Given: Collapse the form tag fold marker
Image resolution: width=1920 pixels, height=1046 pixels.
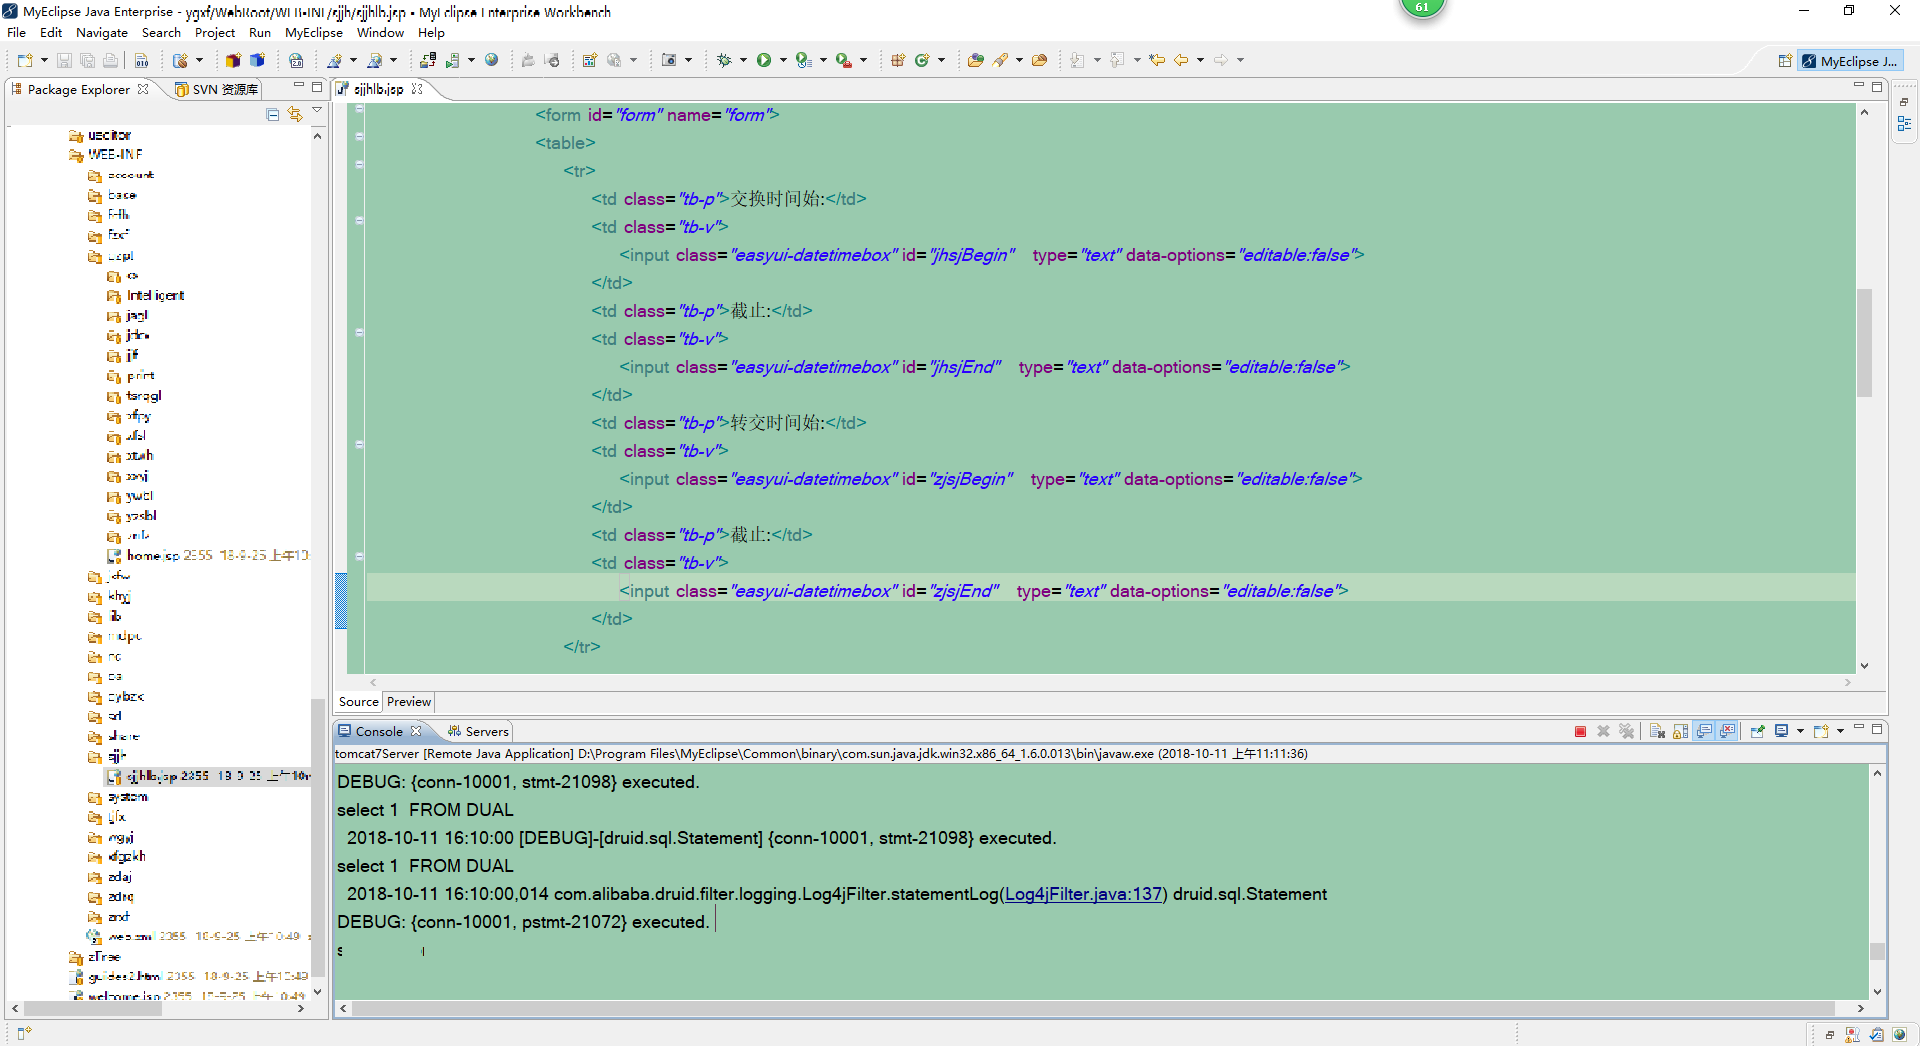Looking at the screenshot, I should pyautogui.click(x=359, y=109).
